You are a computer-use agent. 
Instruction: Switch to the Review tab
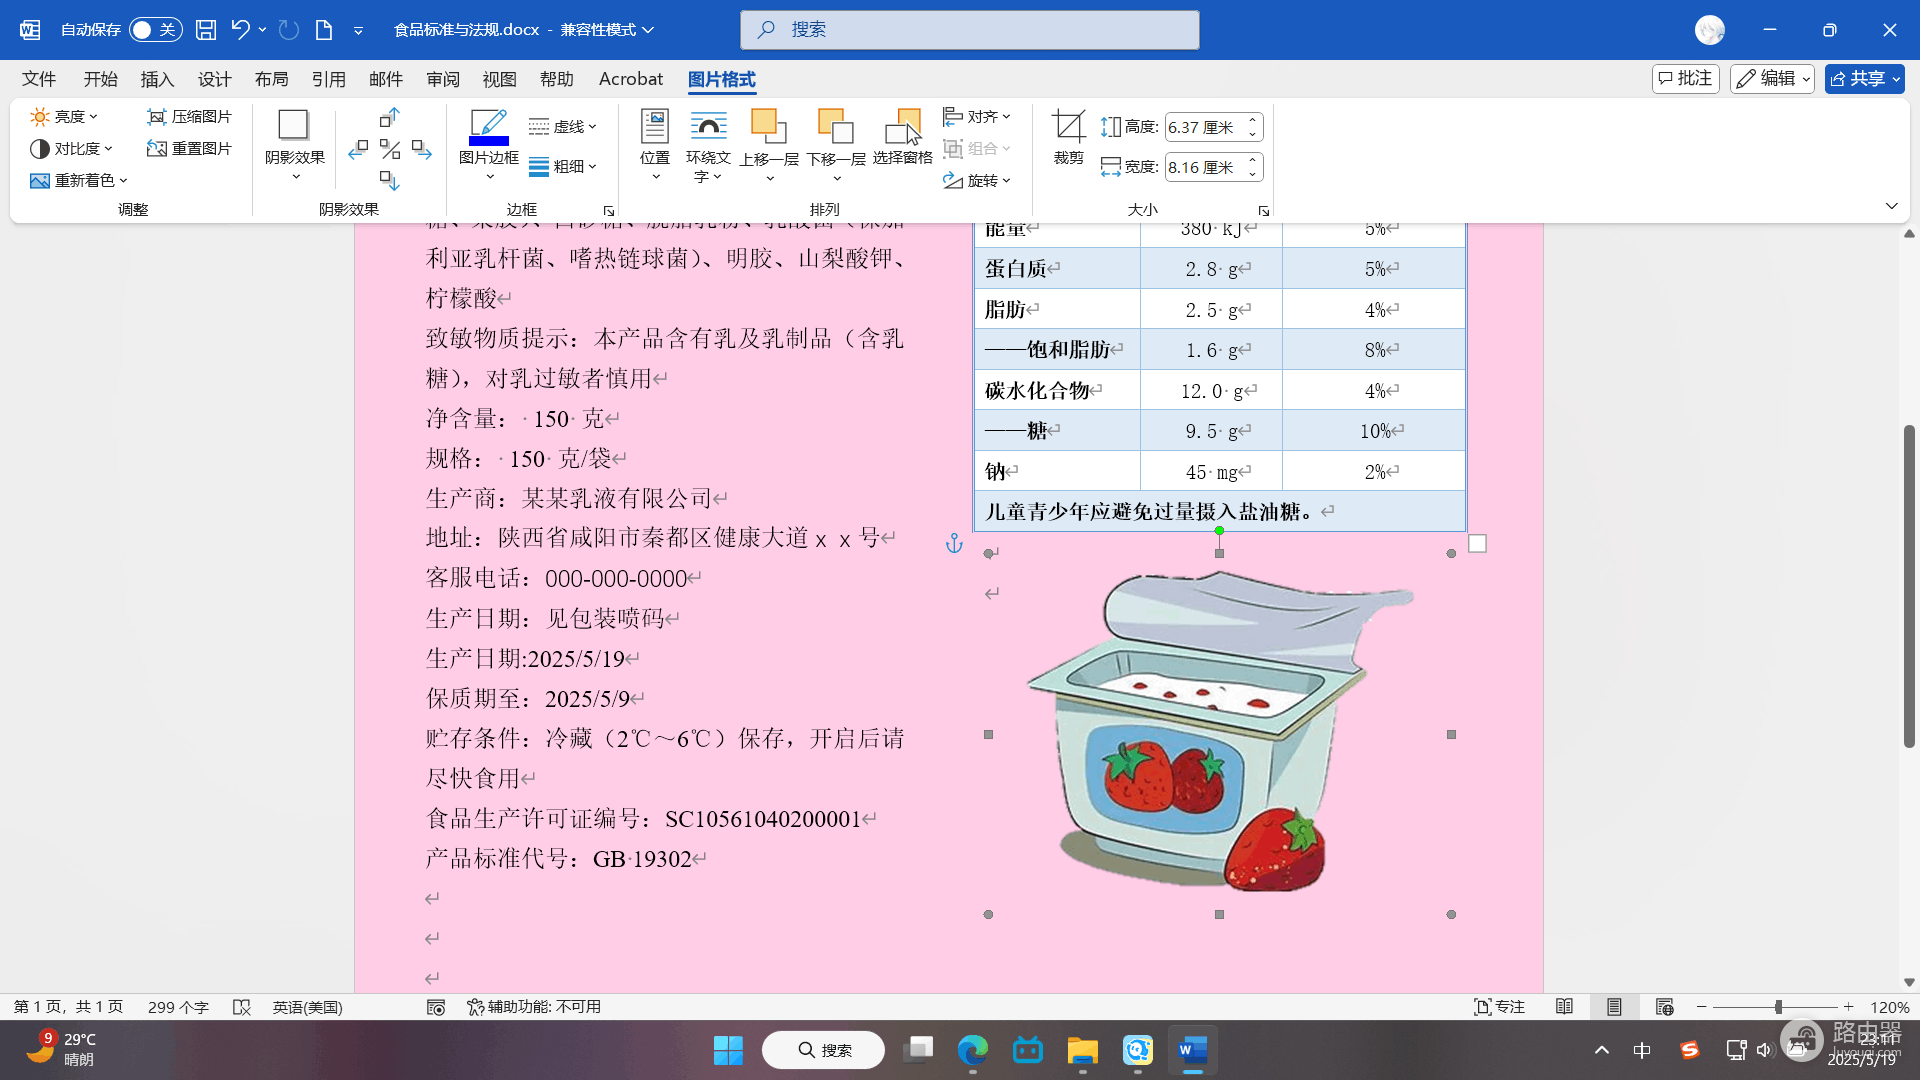(x=443, y=79)
